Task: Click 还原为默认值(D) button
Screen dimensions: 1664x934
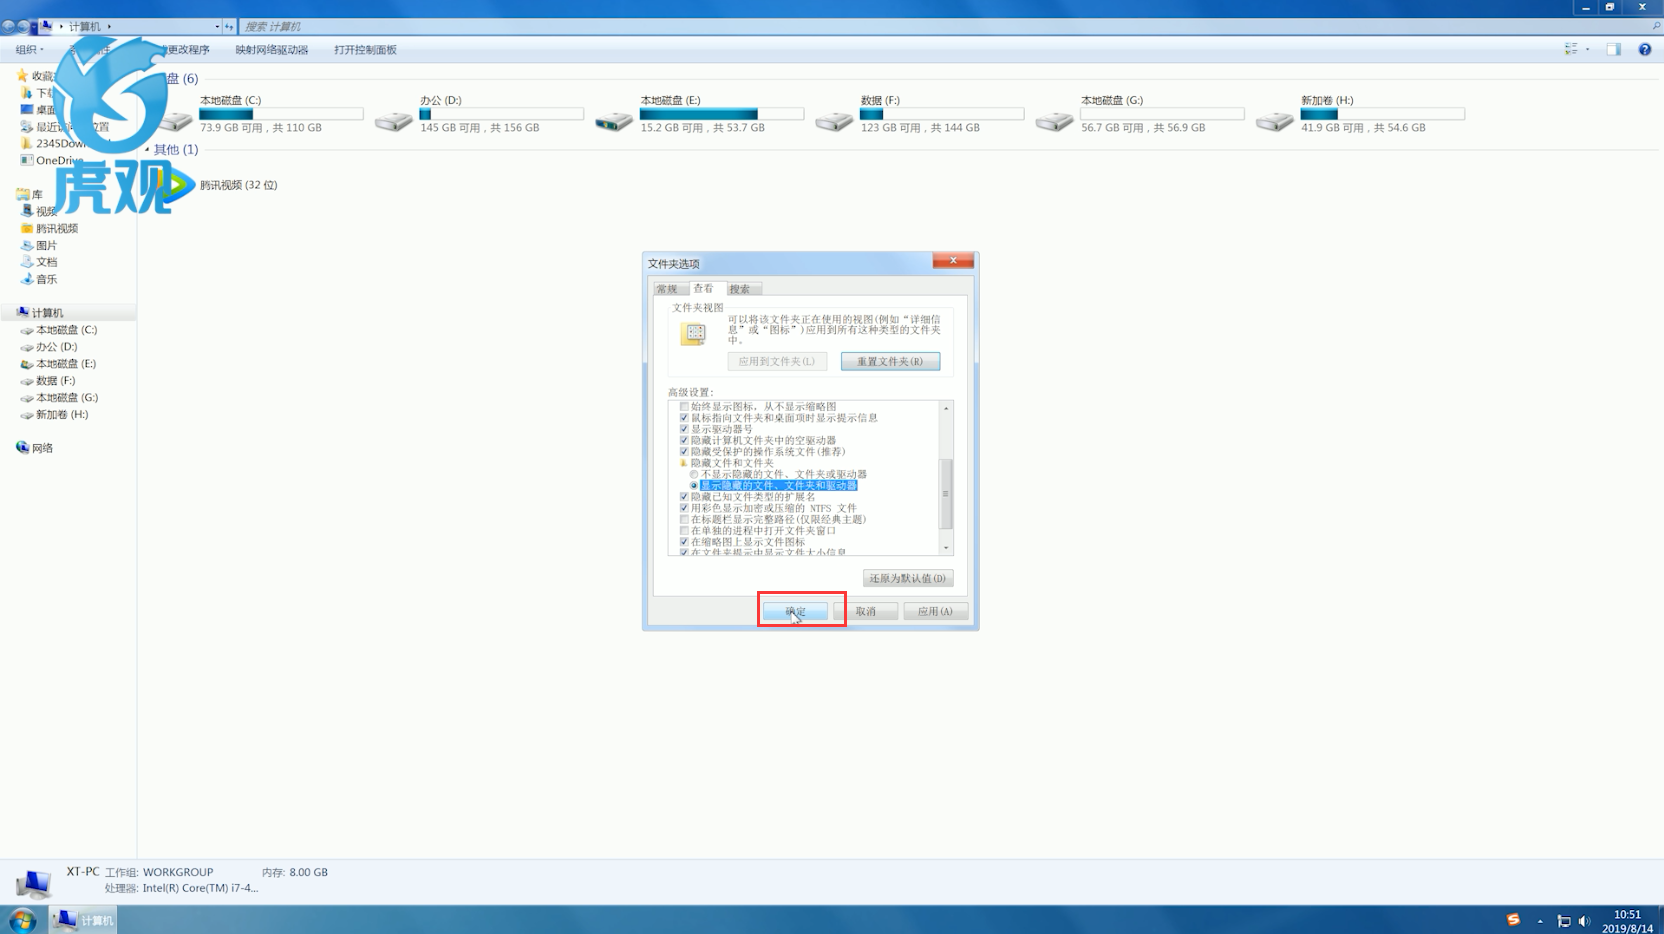Action: click(908, 578)
